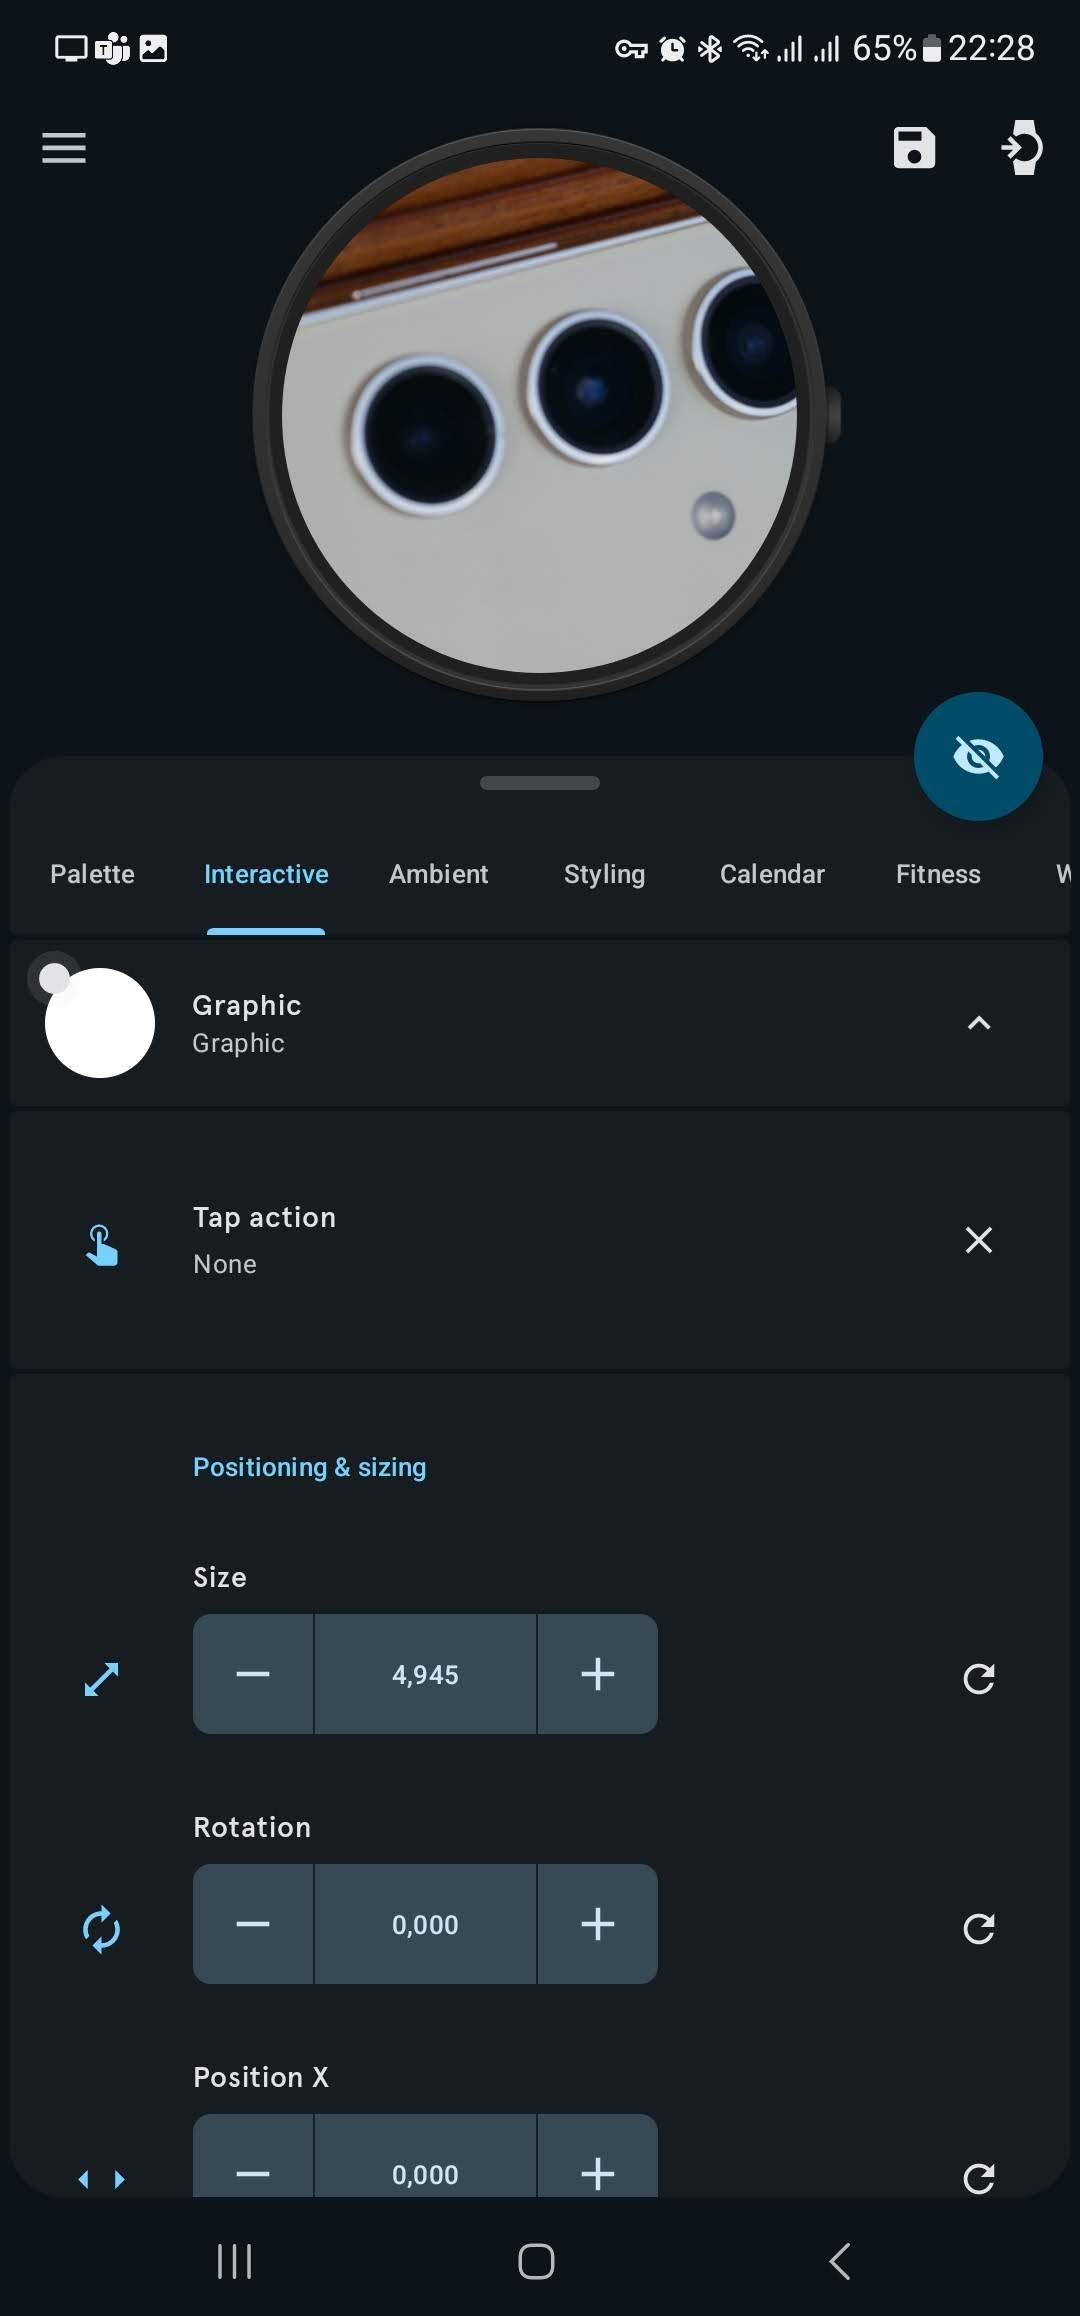Viewport: 1080px width, 2316px height.
Task: Collapse the Graphic element section
Action: 979,1022
